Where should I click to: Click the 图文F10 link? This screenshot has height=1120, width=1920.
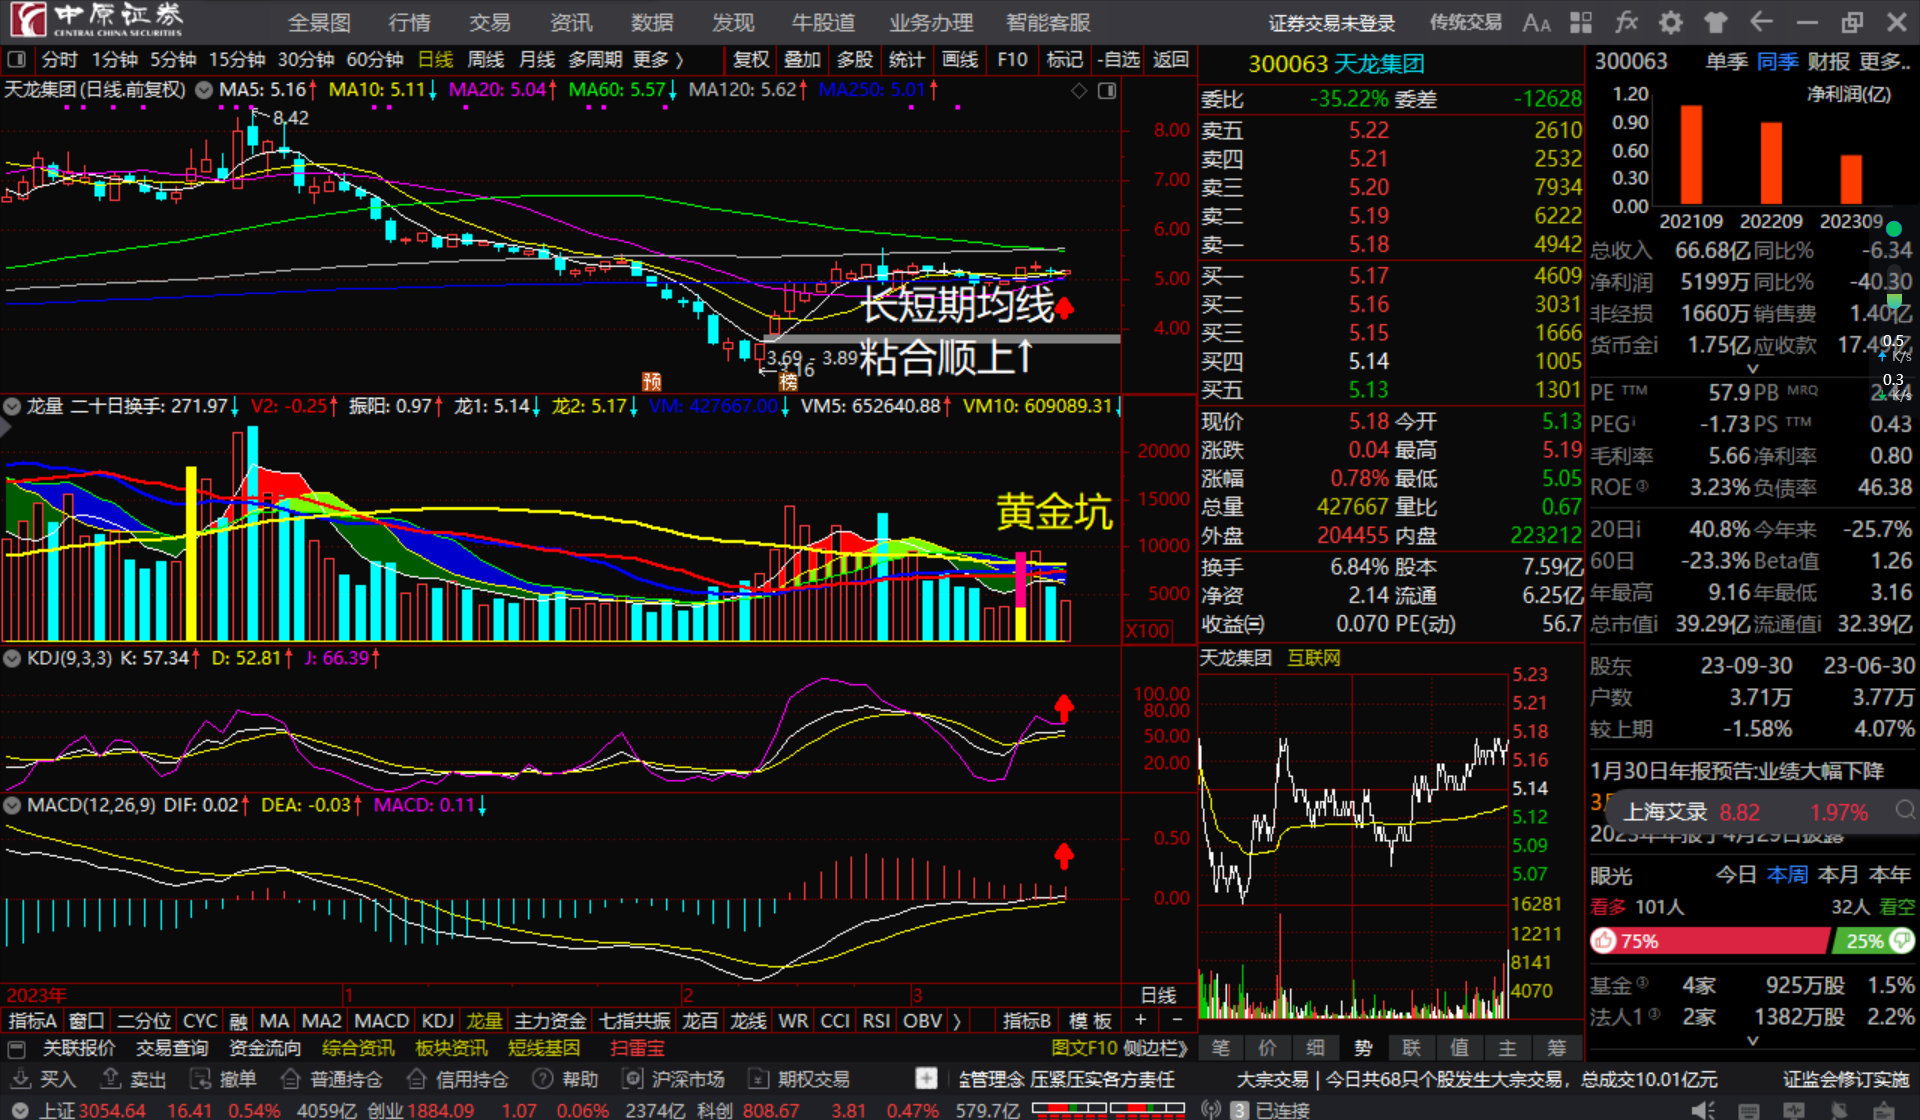(1084, 1048)
